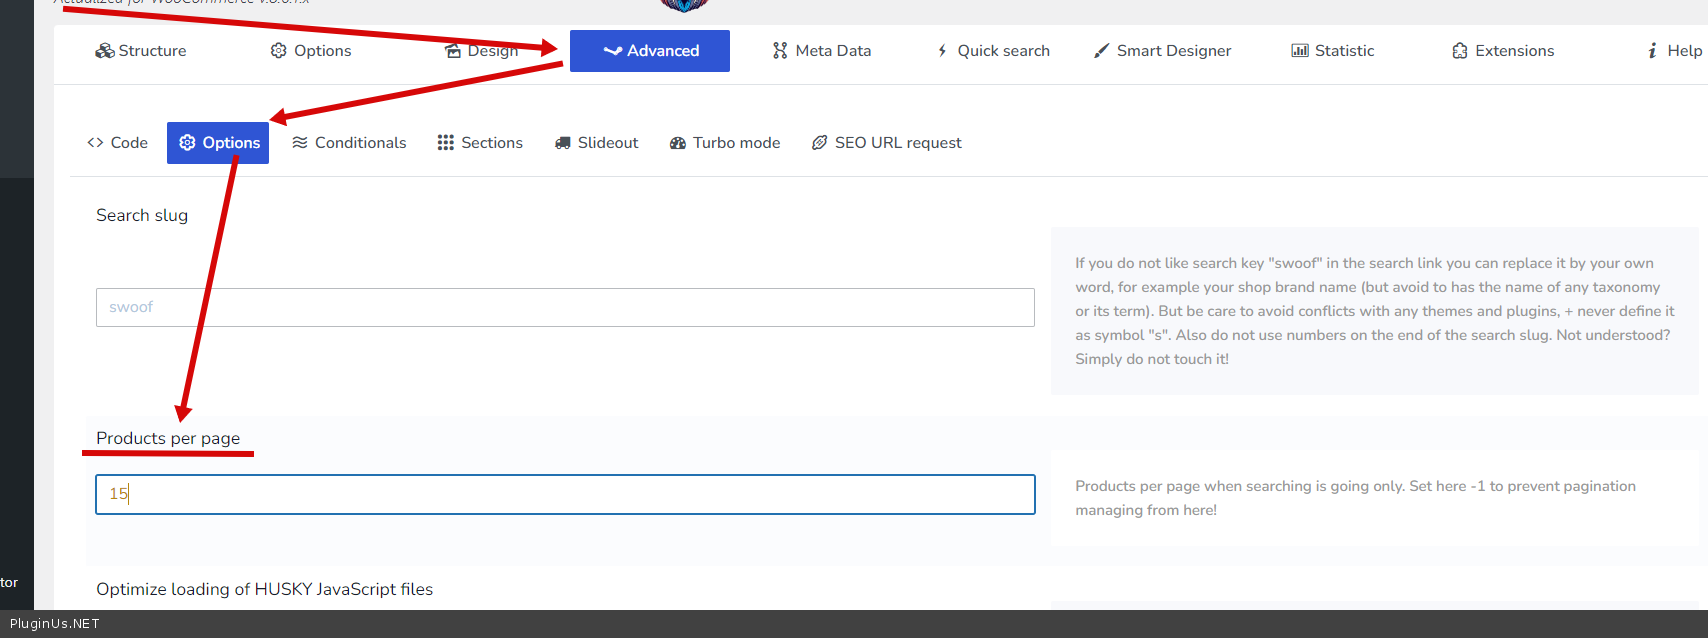Click the Help info icon
The height and width of the screenshot is (638, 1708).
point(1652,51)
